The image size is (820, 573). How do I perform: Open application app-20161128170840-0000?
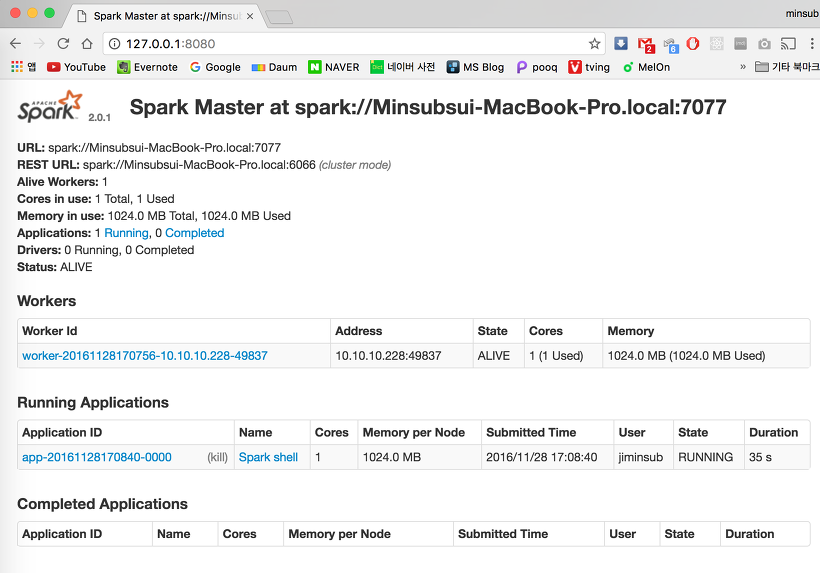point(97,457)
